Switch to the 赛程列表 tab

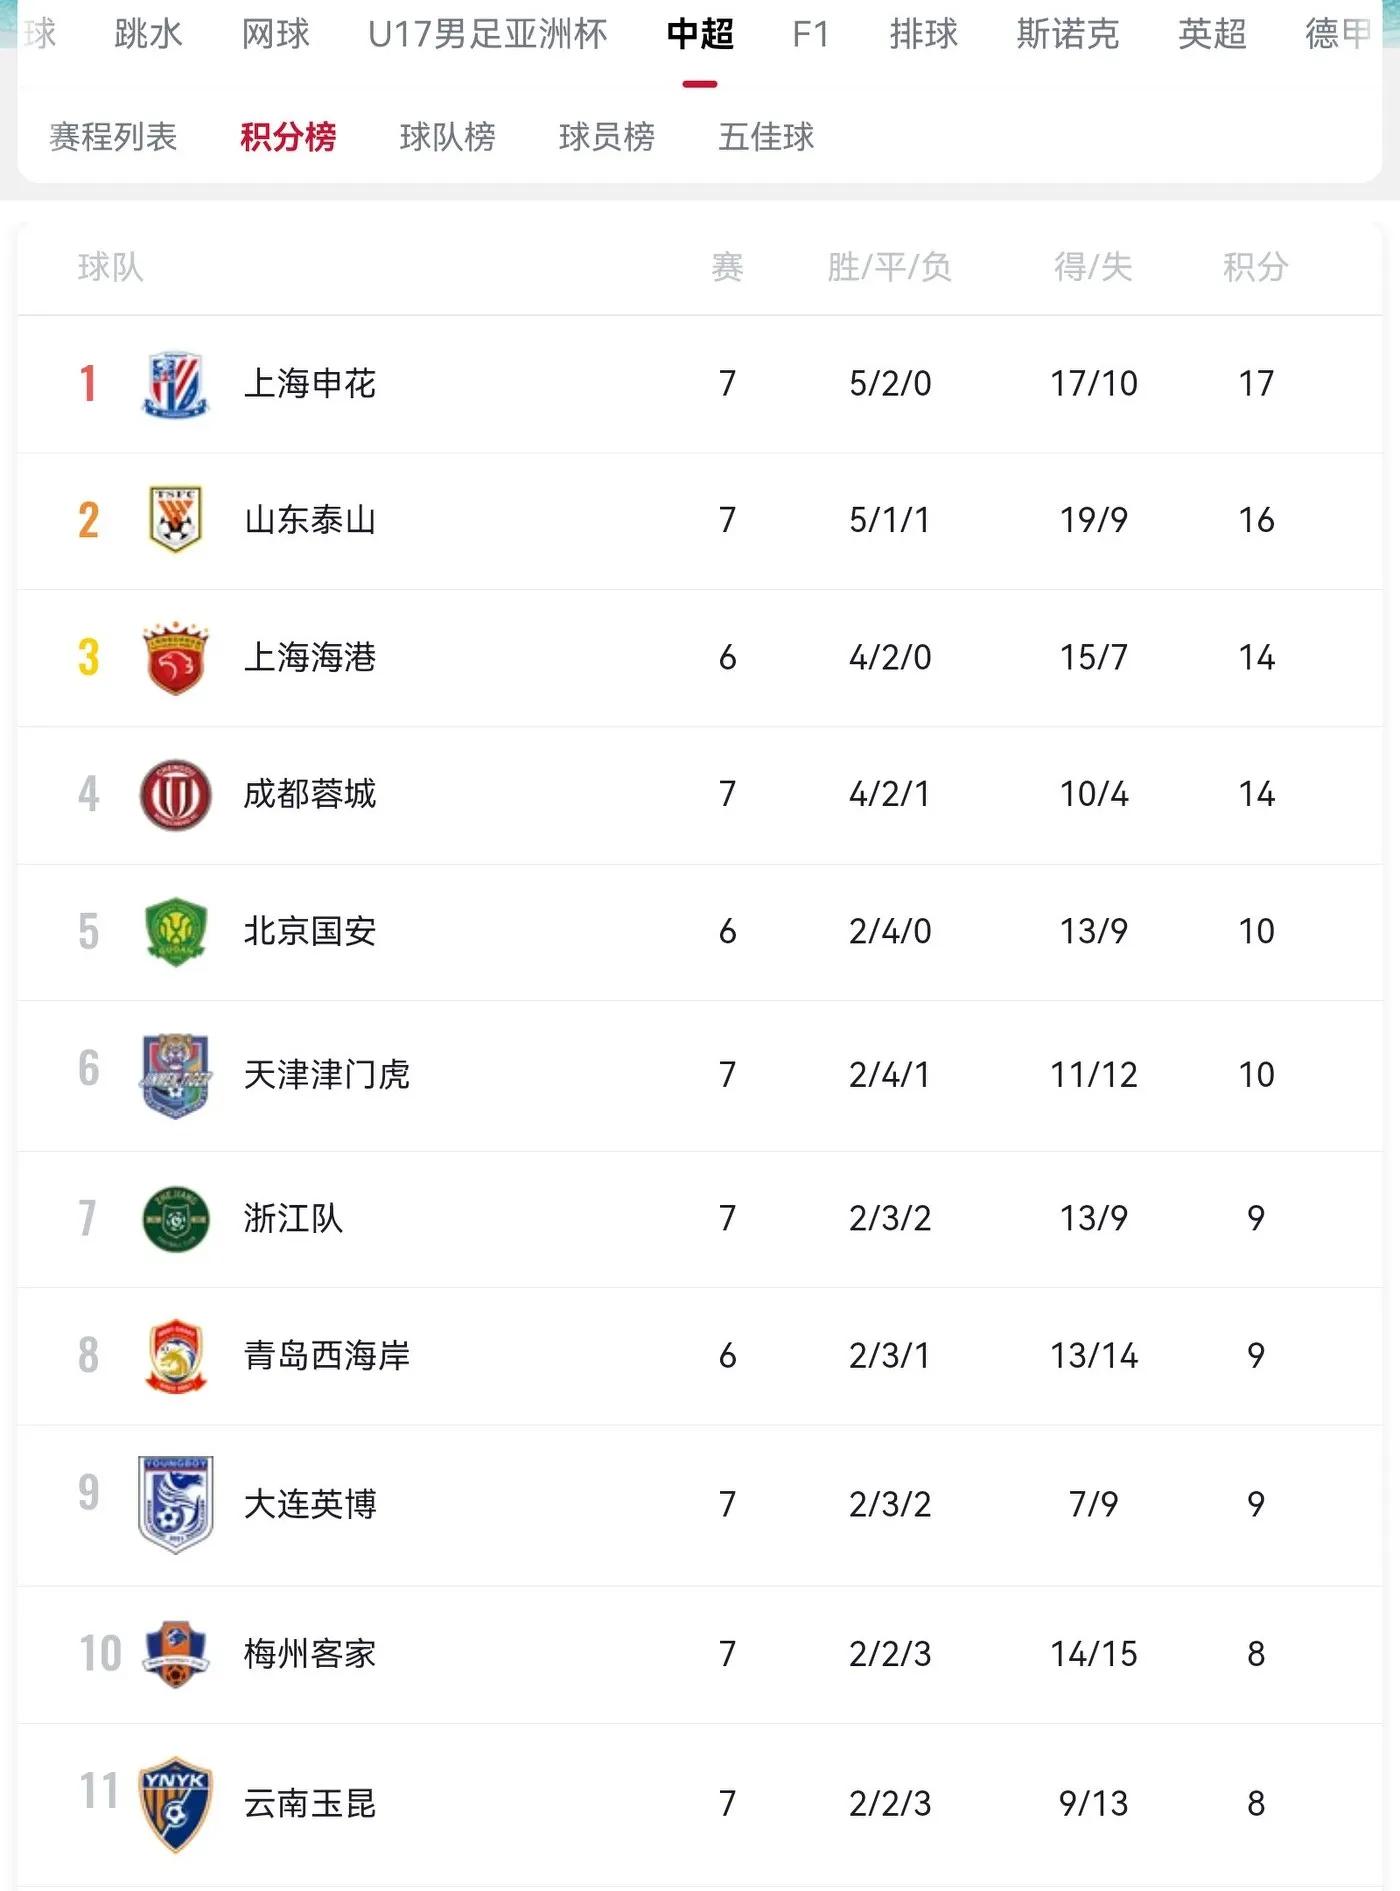113,137
